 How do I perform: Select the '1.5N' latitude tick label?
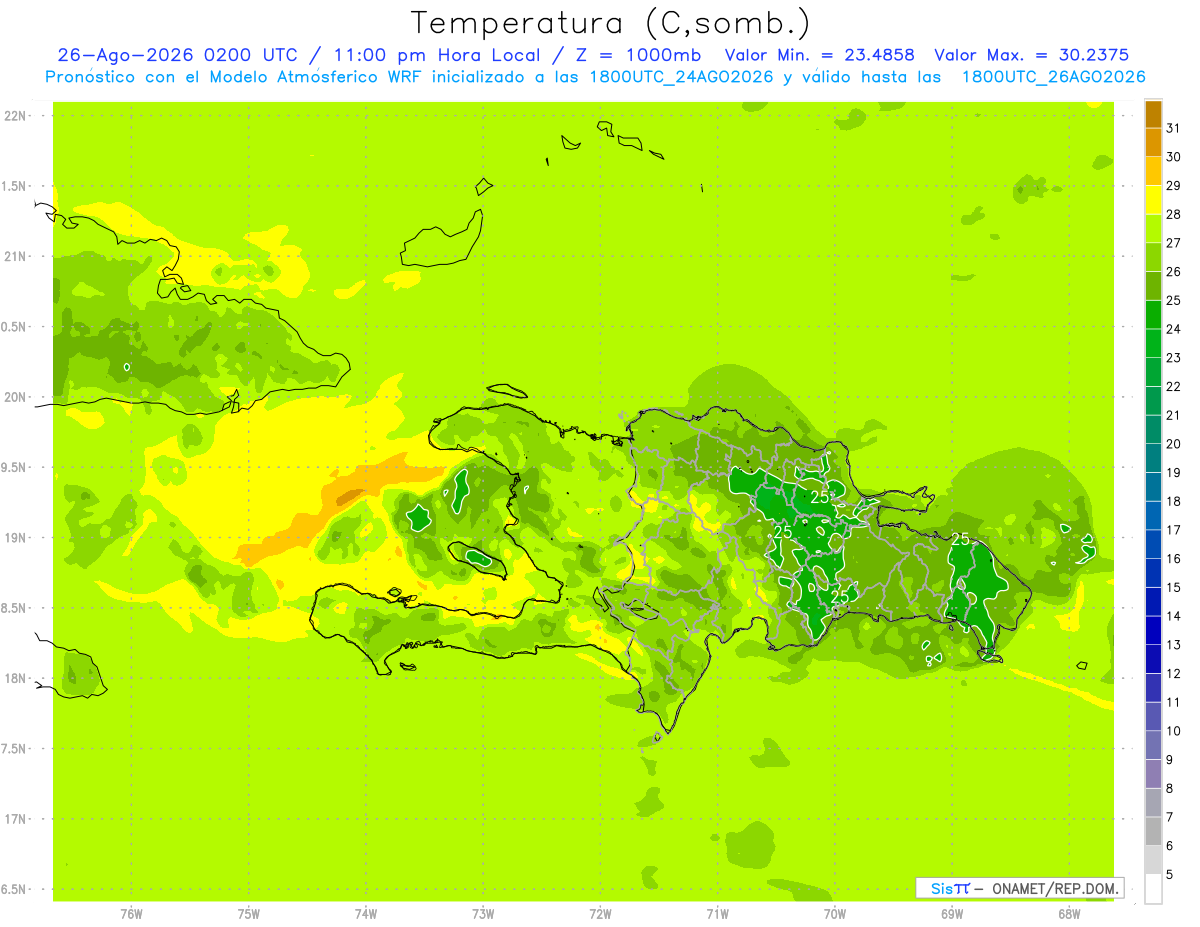[x=15, y=186]
